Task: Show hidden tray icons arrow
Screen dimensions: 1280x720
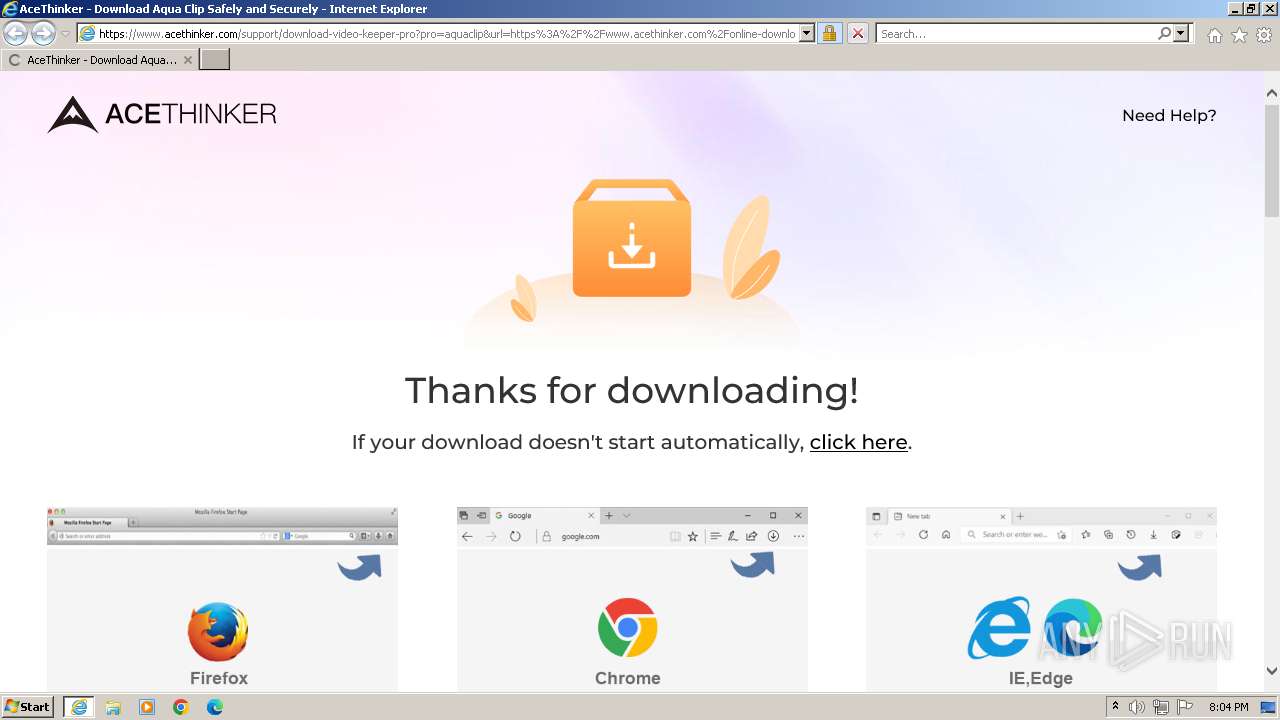Action: coord(1115,707)
